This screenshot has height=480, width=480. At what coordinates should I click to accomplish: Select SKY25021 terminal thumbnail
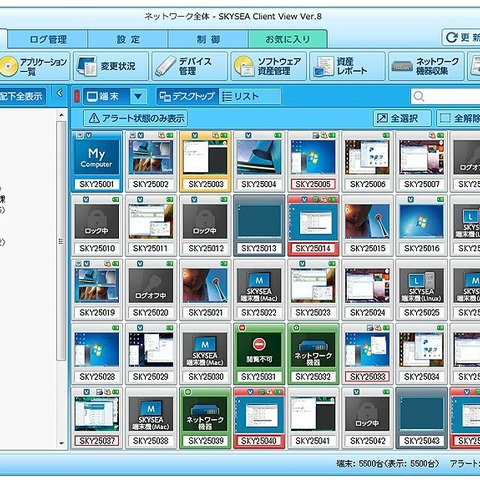tap(205, 290)
